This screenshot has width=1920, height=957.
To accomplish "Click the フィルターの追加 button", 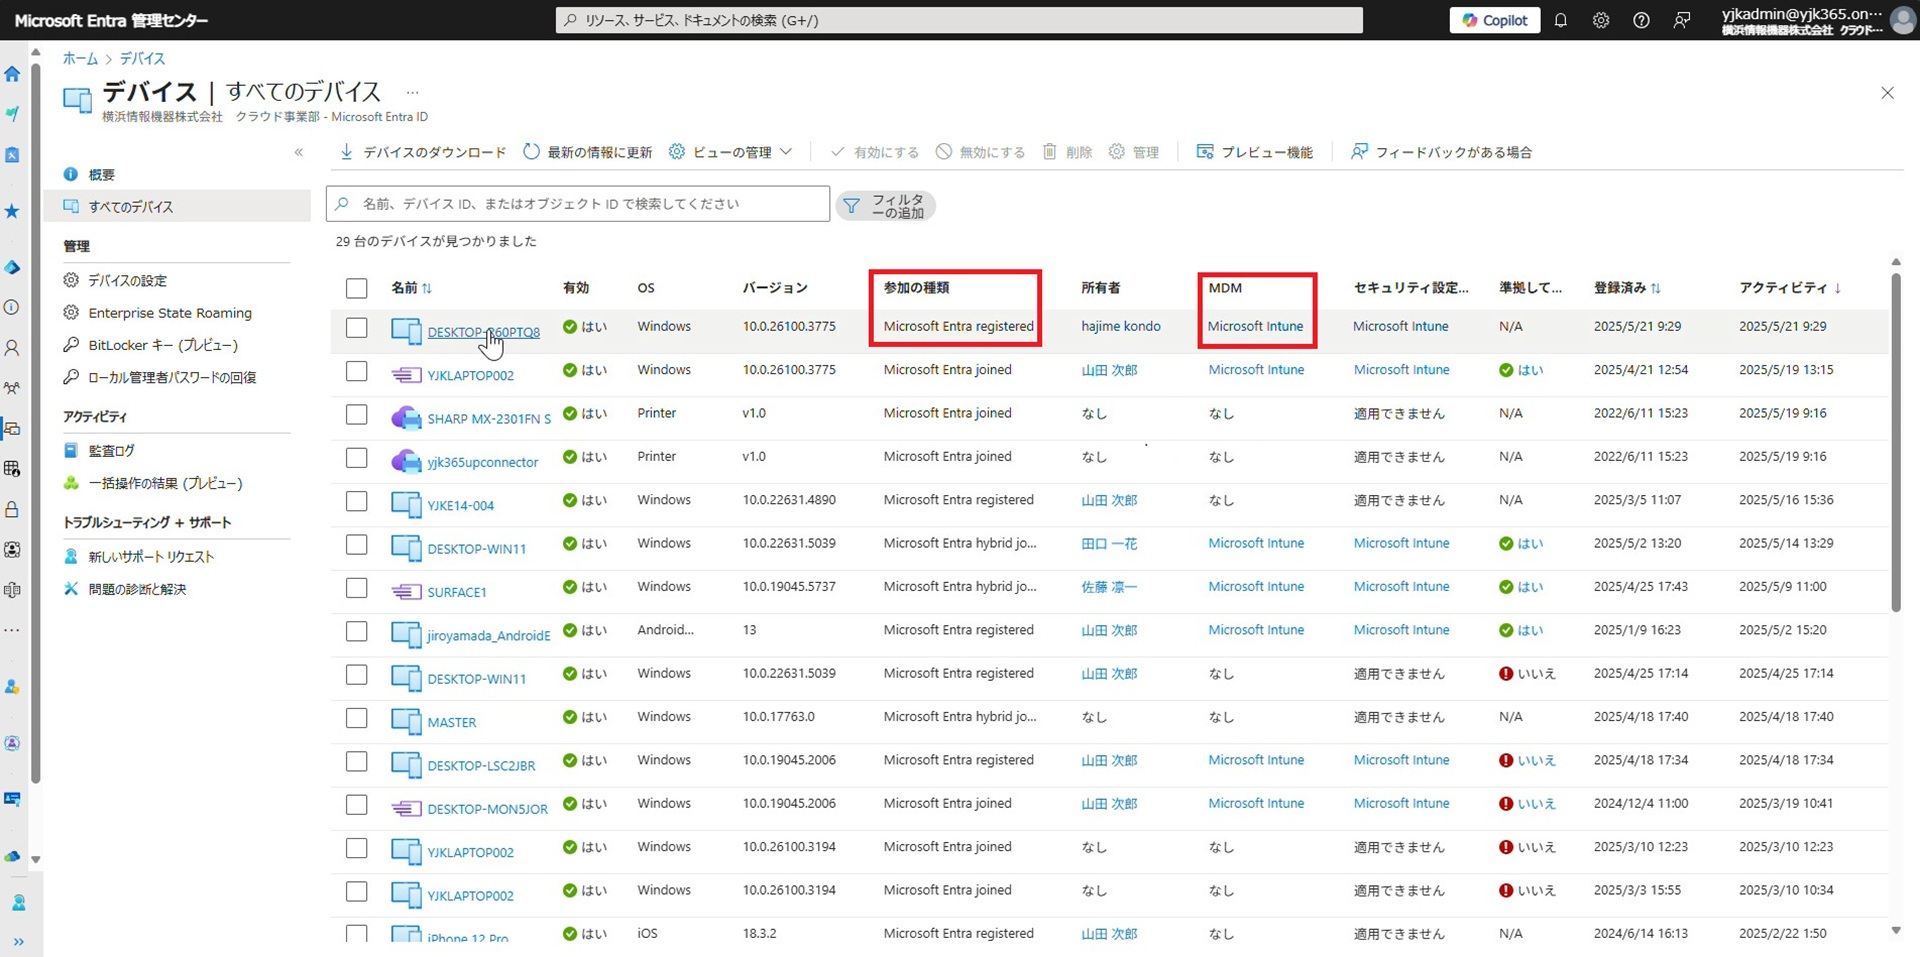I will (x=885, y=206).
